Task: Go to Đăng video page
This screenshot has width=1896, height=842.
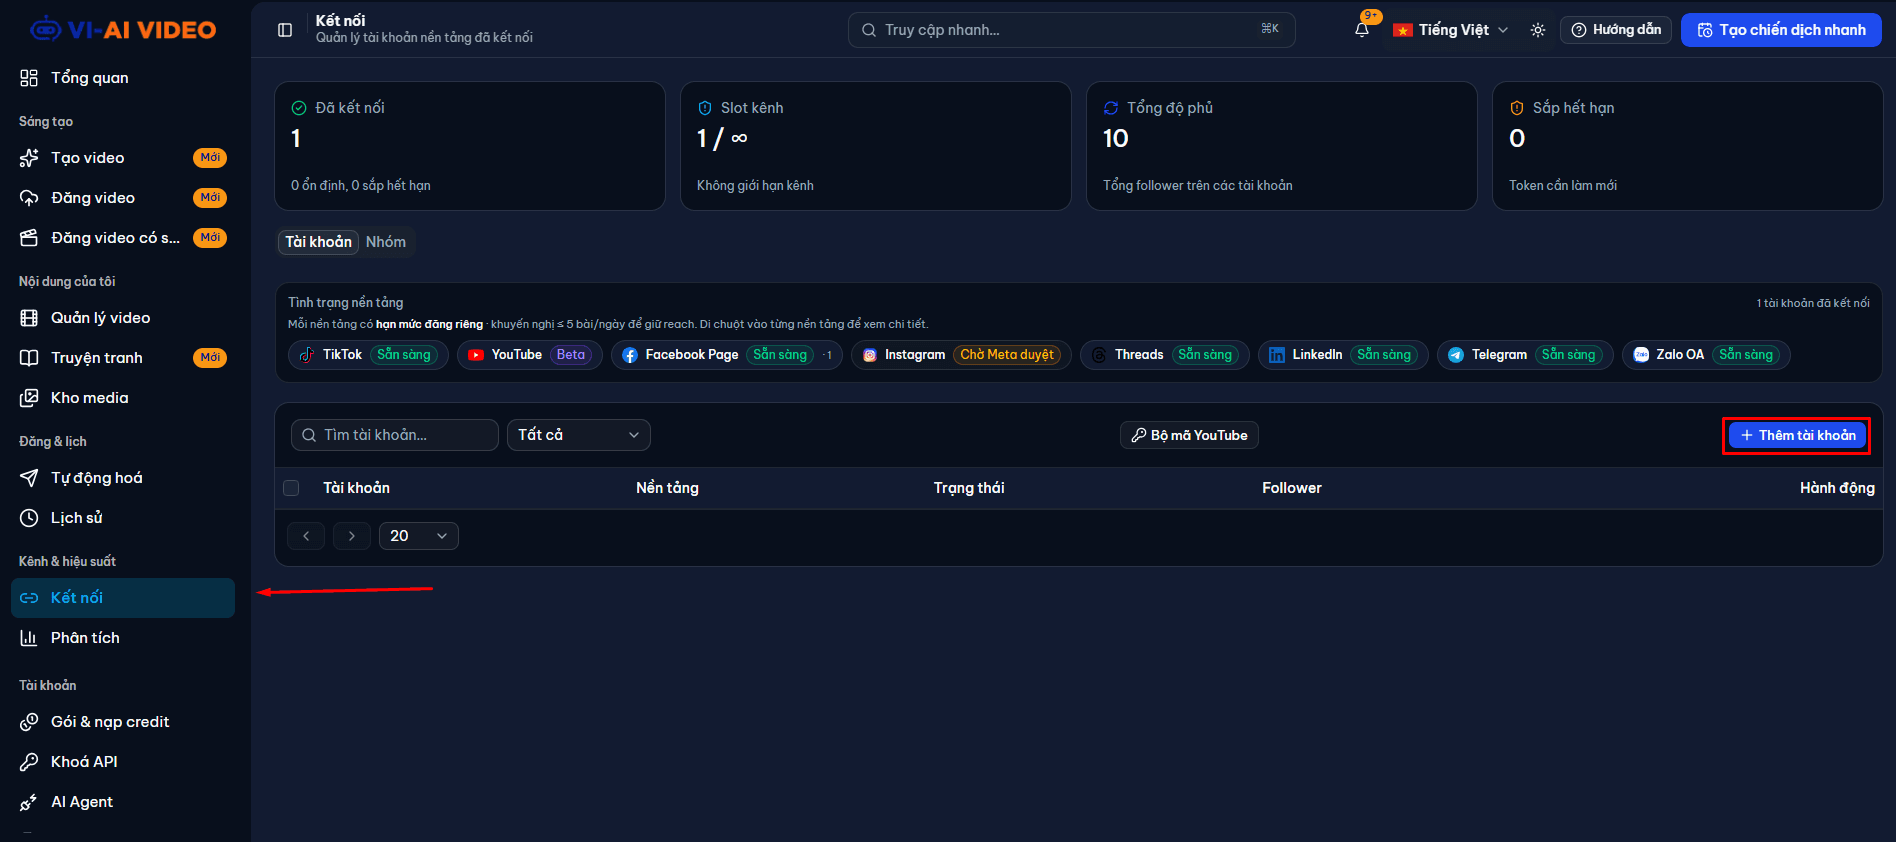Action: [x=123, y=198]
